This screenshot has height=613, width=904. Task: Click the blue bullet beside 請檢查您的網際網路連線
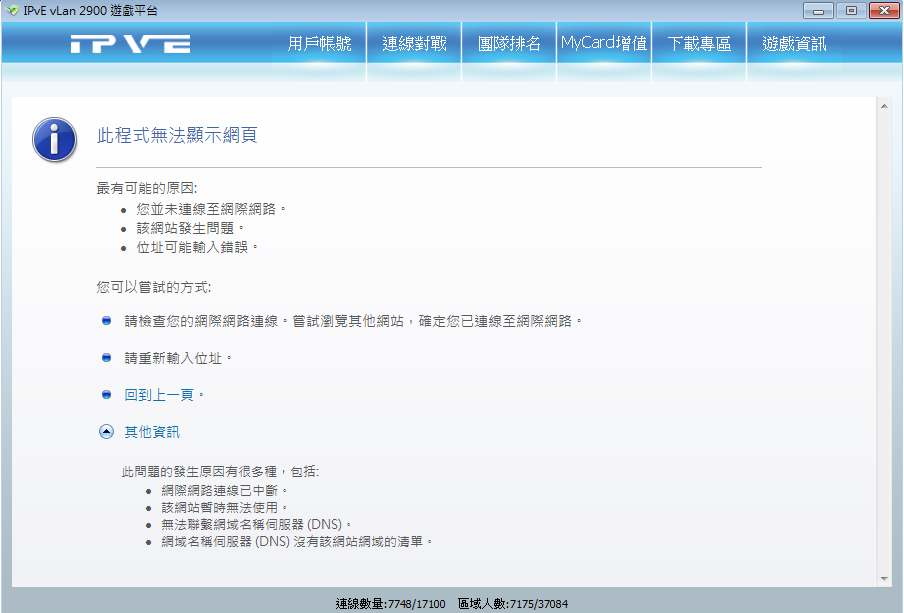click(x=106, y=321)
